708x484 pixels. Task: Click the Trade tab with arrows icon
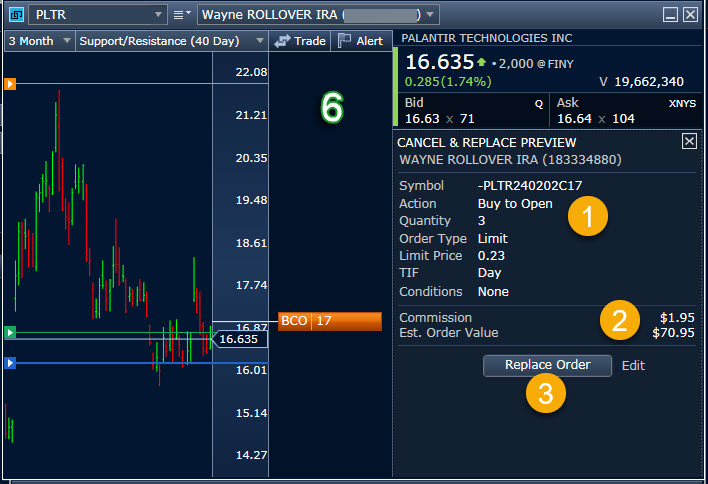tap(300, 41)
